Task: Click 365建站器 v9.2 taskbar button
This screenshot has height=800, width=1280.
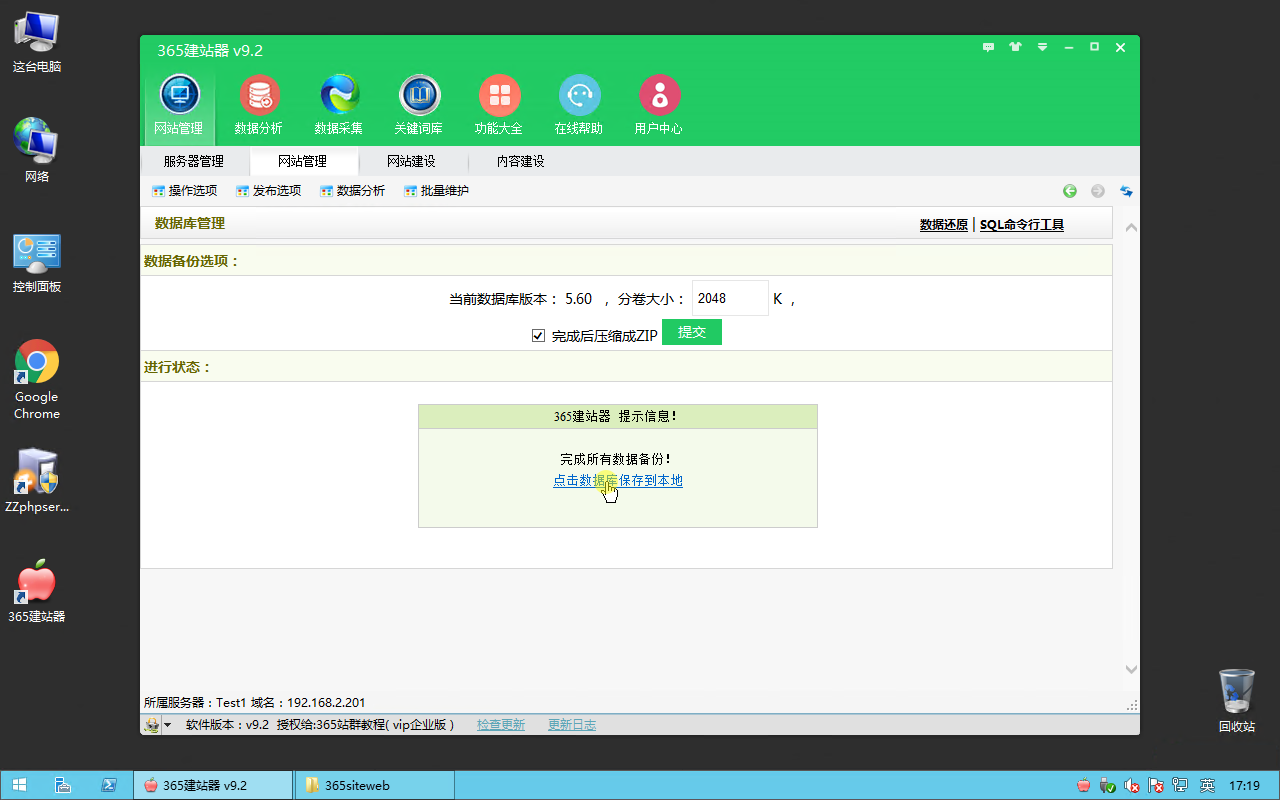Action: (x=213, y=785)
